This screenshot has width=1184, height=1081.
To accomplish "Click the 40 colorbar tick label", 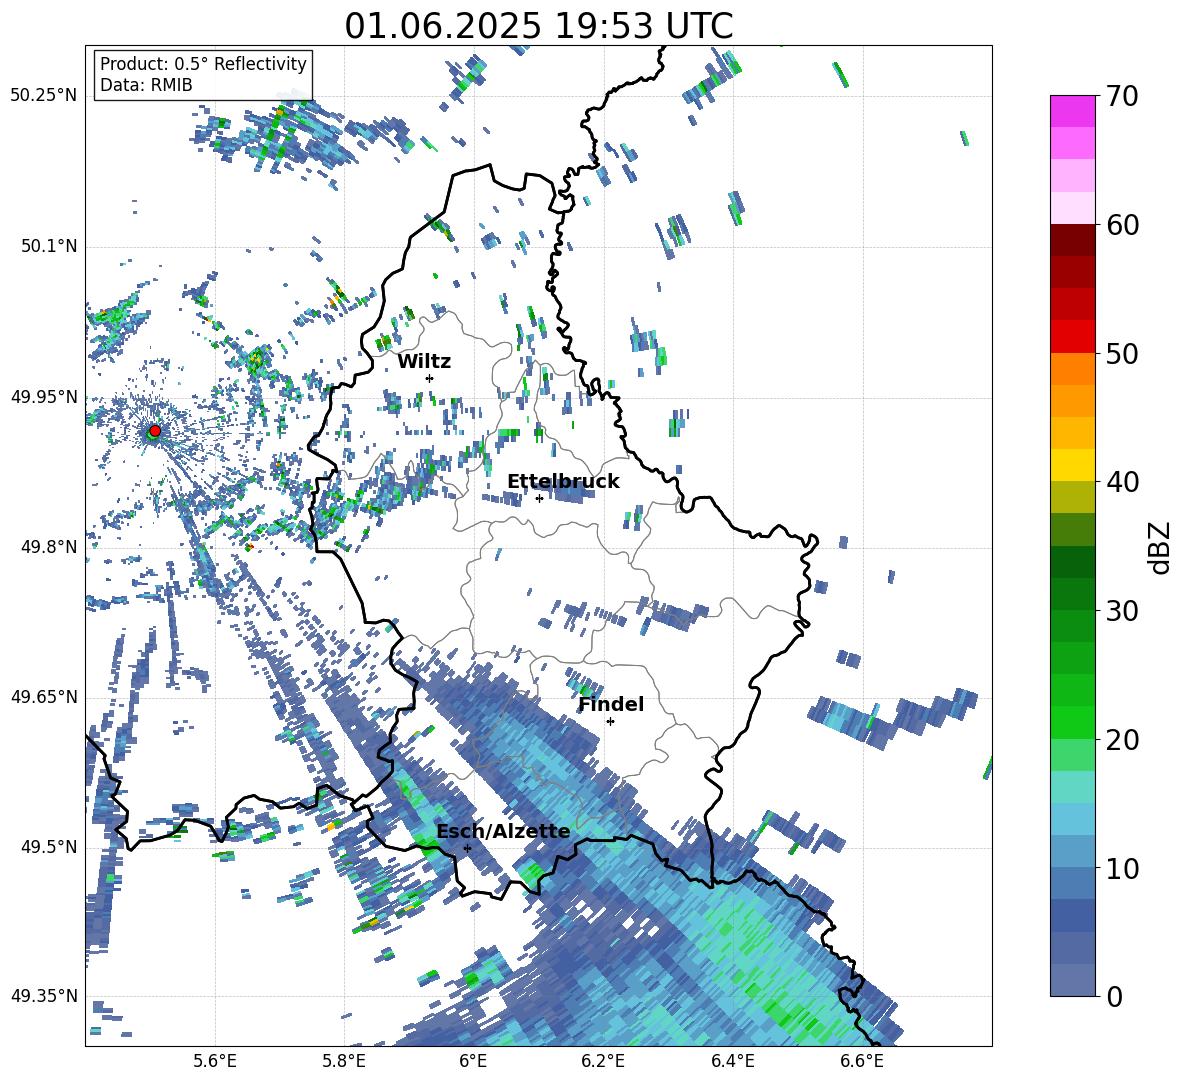I will click(1122, 482).
